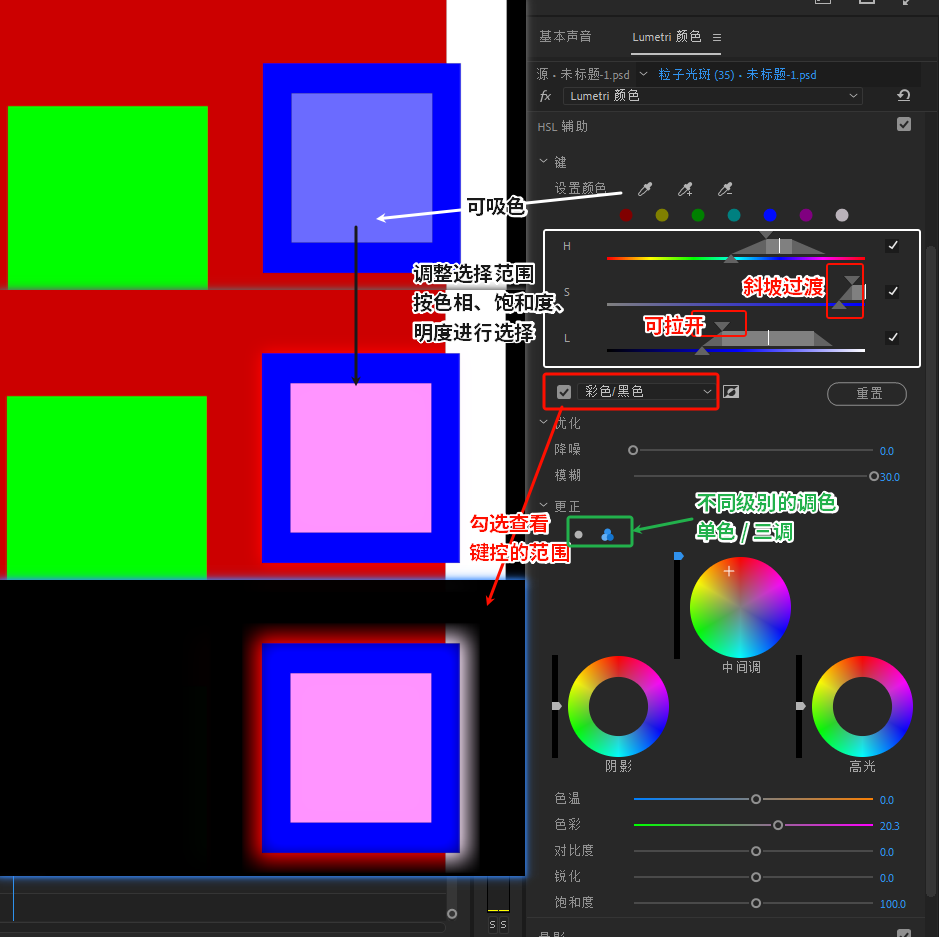The image size is (939, 937).
Task: Collapse the 更正 section
Action: (543, 505)
